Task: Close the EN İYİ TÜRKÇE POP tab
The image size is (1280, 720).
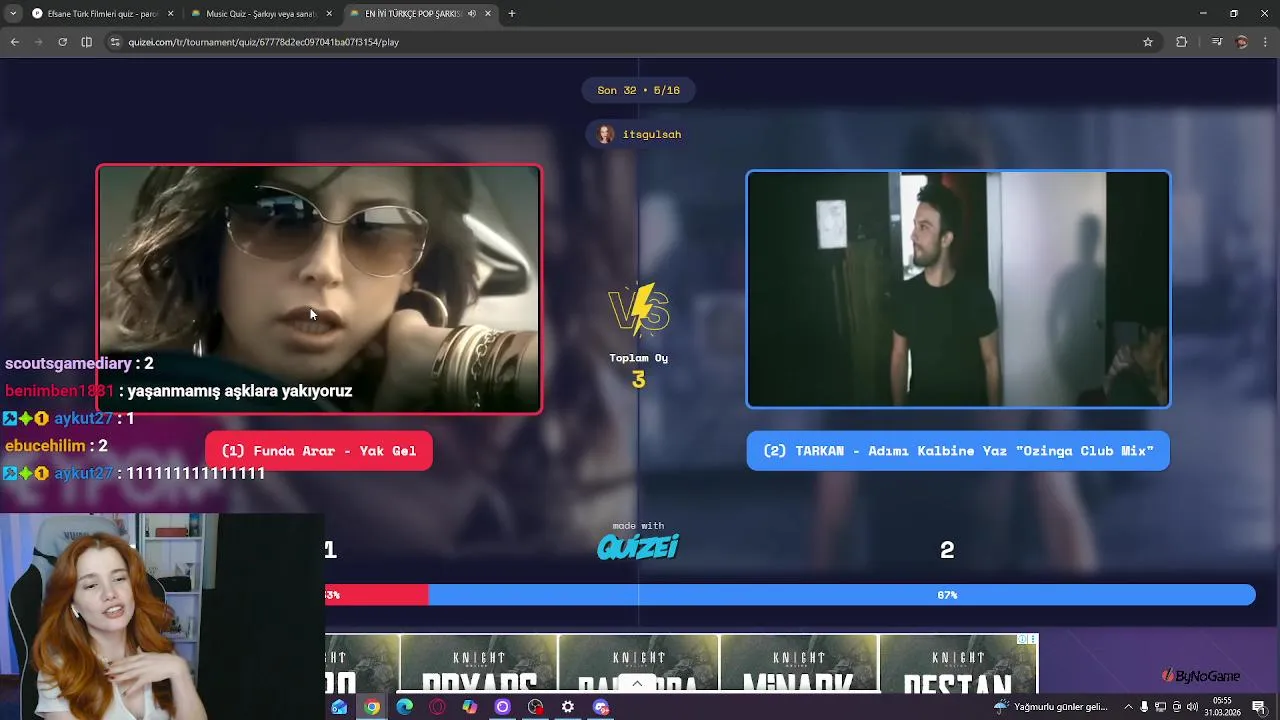Action: pos(488,14)
